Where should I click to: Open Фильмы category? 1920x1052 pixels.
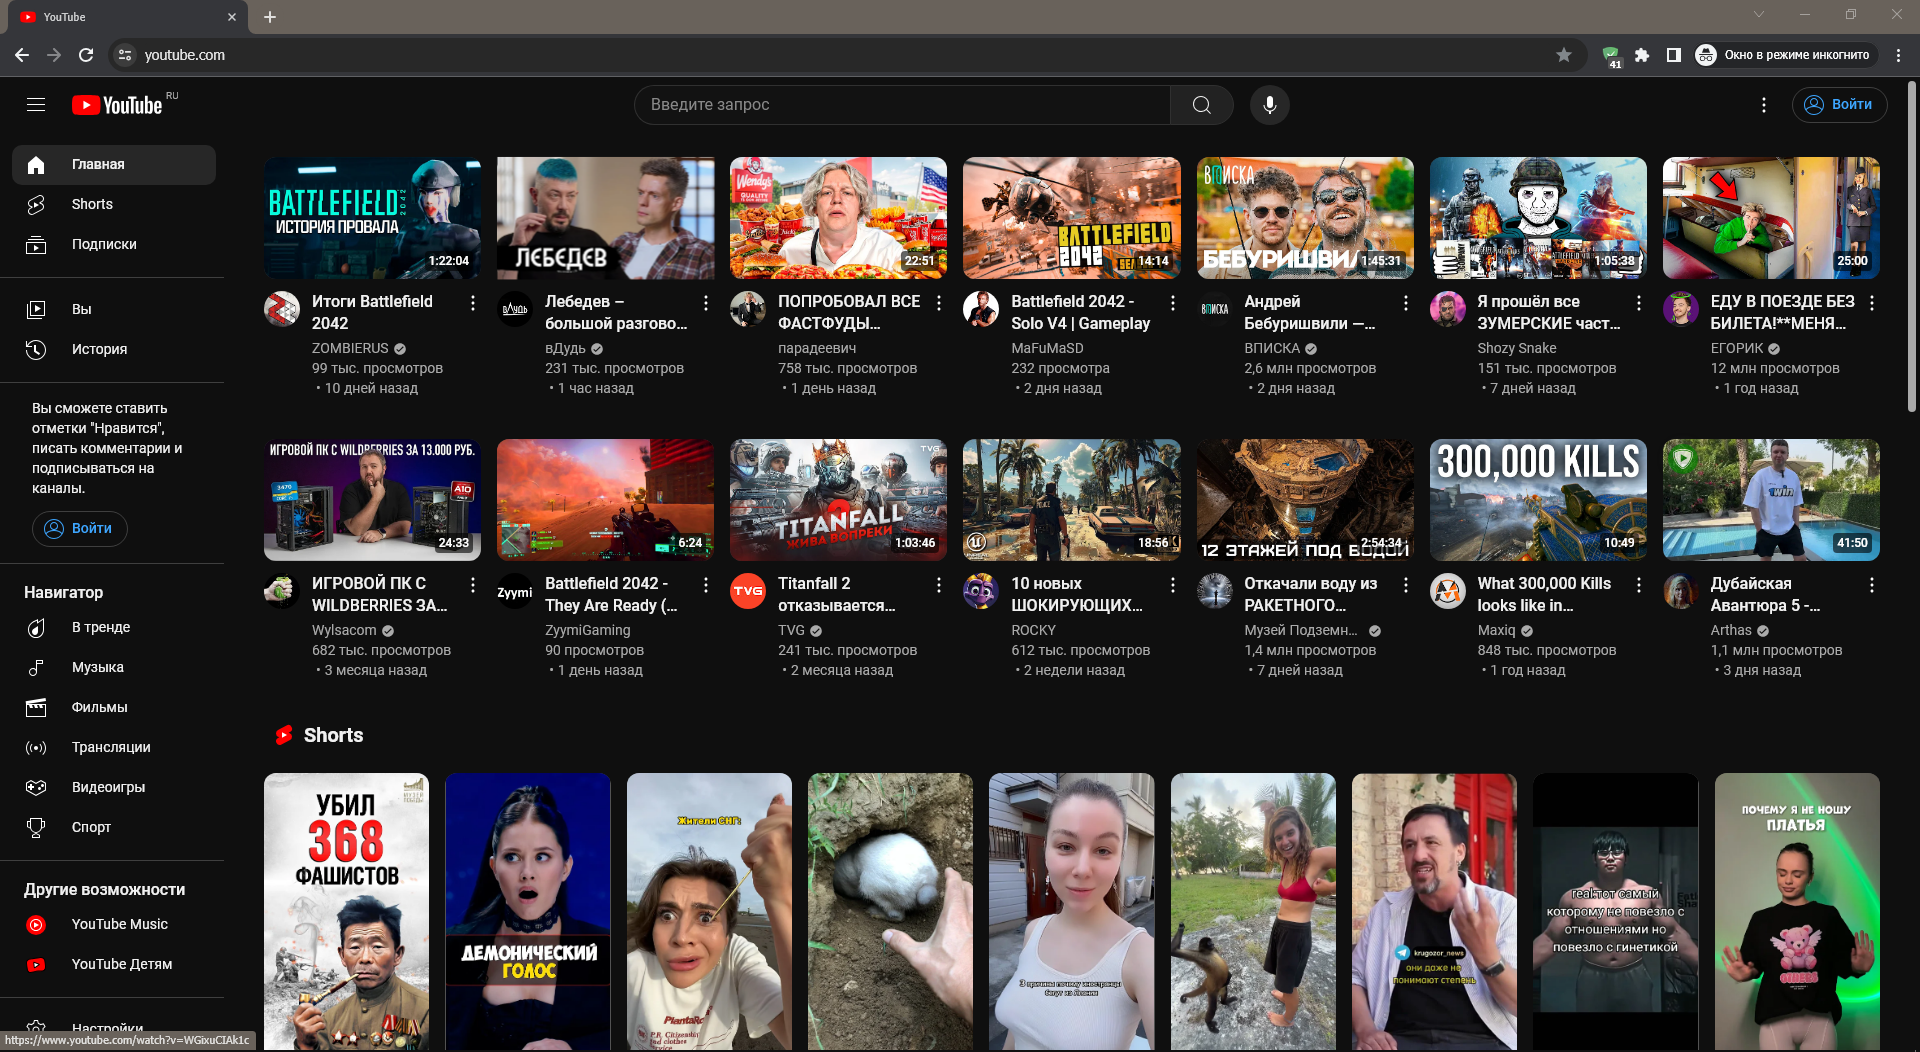(x=114, y=708)
